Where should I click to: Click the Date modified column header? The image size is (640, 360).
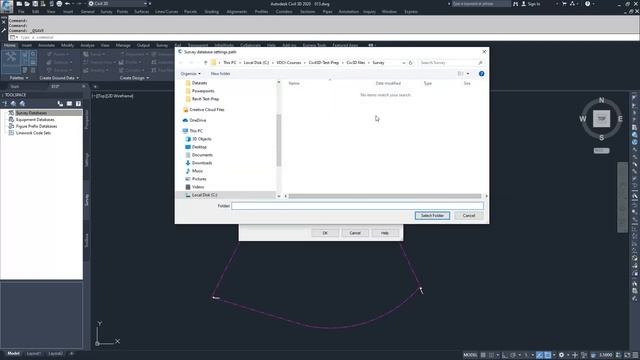(x=388, y=83)
